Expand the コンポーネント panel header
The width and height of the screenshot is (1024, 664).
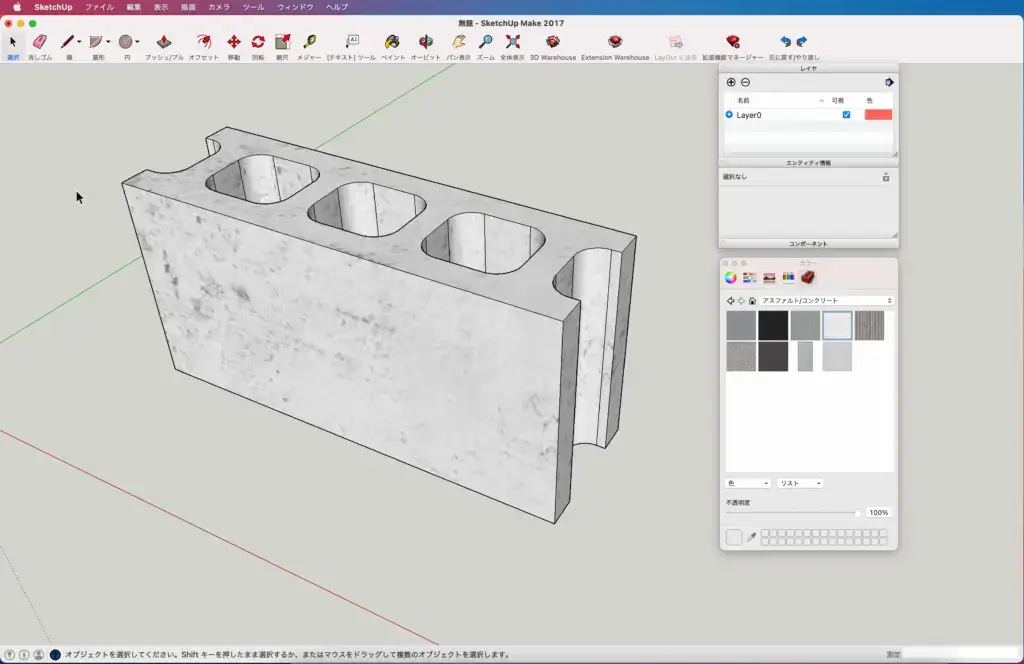tap(808, 244)
